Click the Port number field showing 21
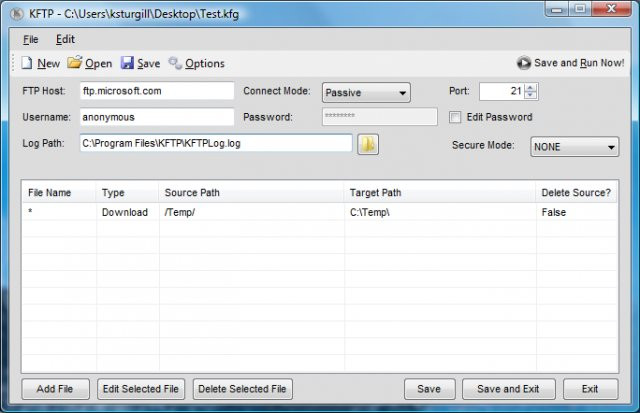 tap(502, 91)
